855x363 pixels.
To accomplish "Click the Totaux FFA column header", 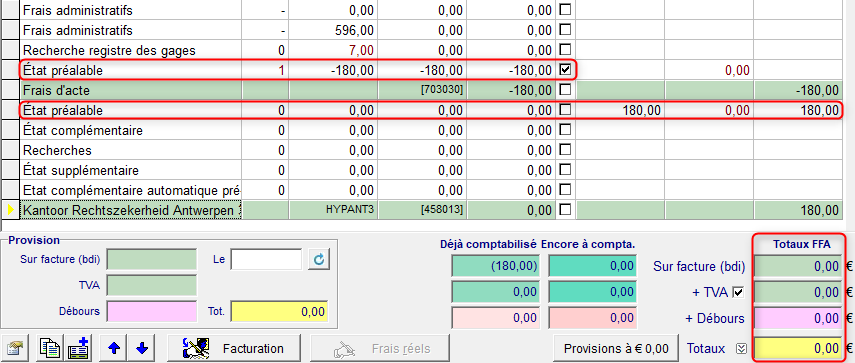I will pyautogui.click(x=802, y=245).
